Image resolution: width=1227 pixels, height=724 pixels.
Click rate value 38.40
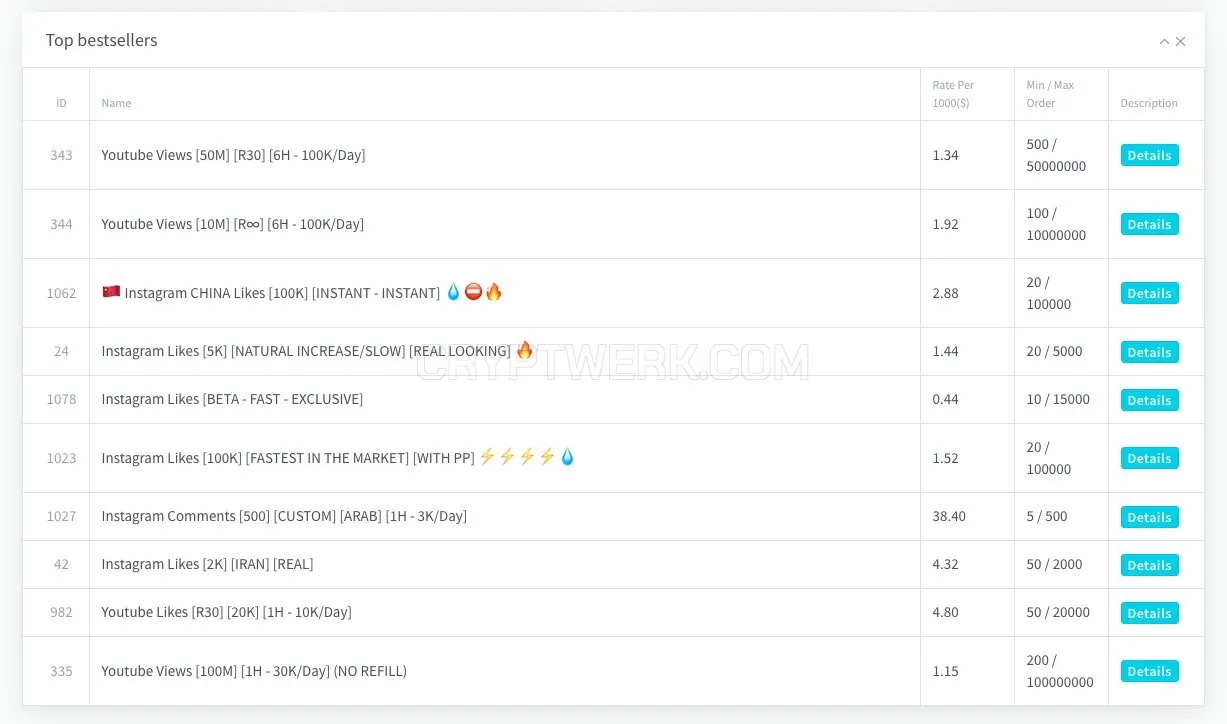tap(949, 516)
